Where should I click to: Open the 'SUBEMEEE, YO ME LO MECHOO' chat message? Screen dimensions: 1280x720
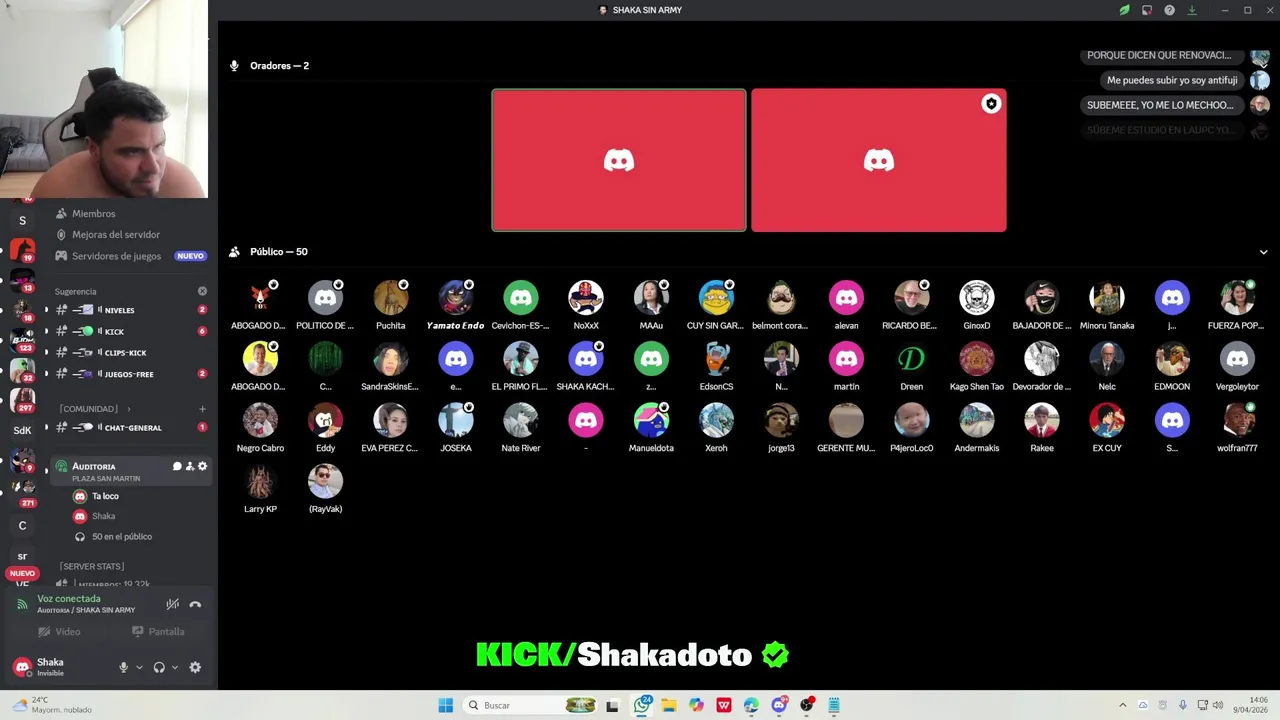click(1160, 105)
